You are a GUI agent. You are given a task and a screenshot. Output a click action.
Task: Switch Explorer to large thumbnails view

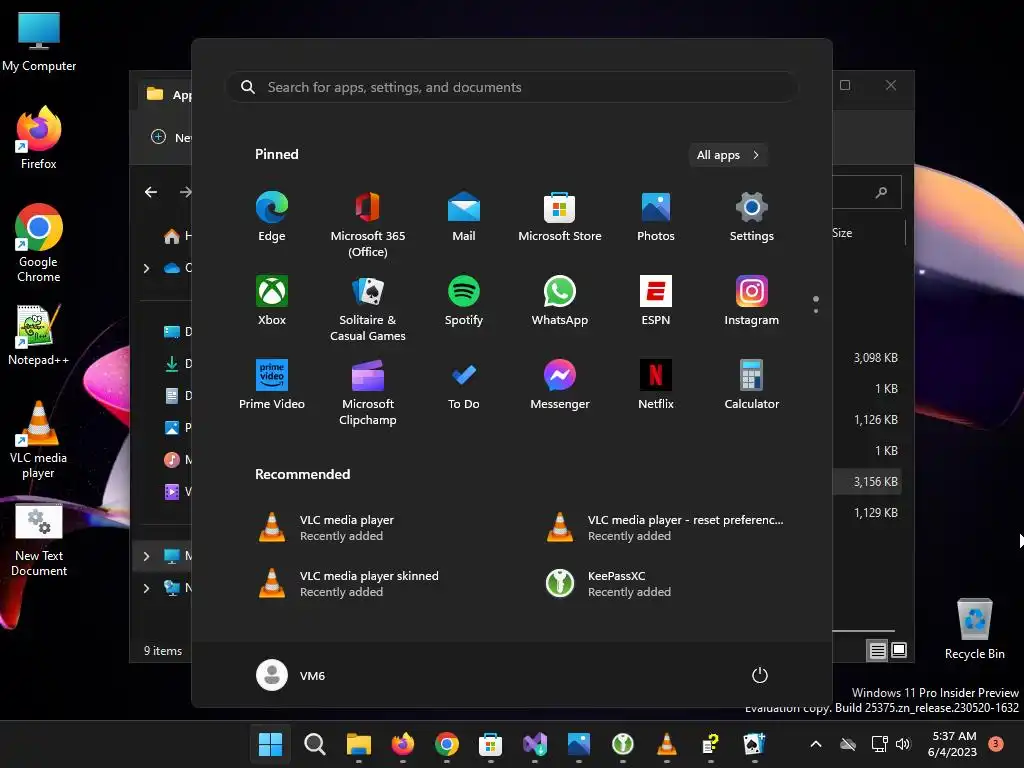(899, 650)
